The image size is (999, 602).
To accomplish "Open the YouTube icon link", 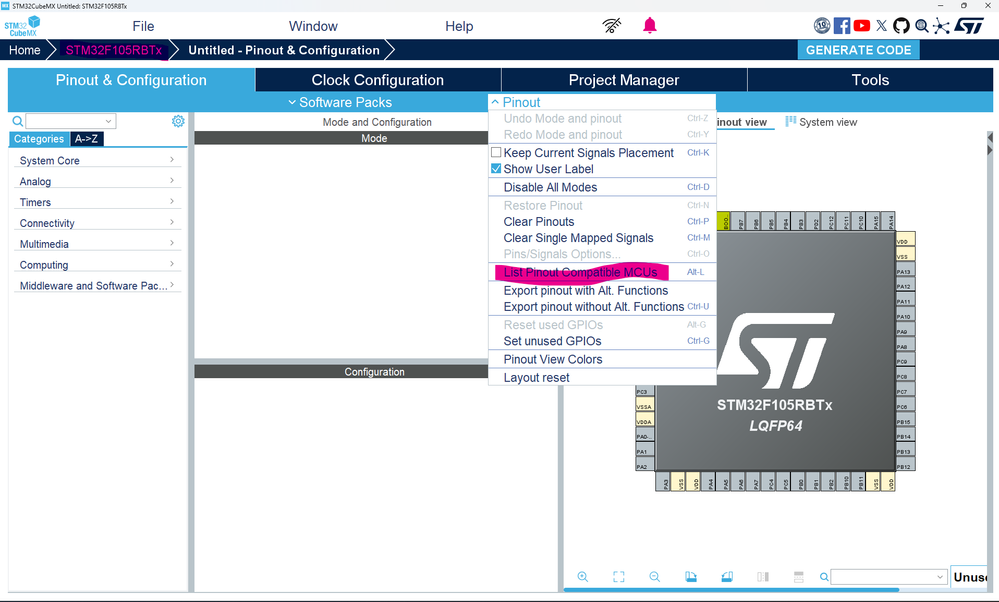I will coord(861,25).
